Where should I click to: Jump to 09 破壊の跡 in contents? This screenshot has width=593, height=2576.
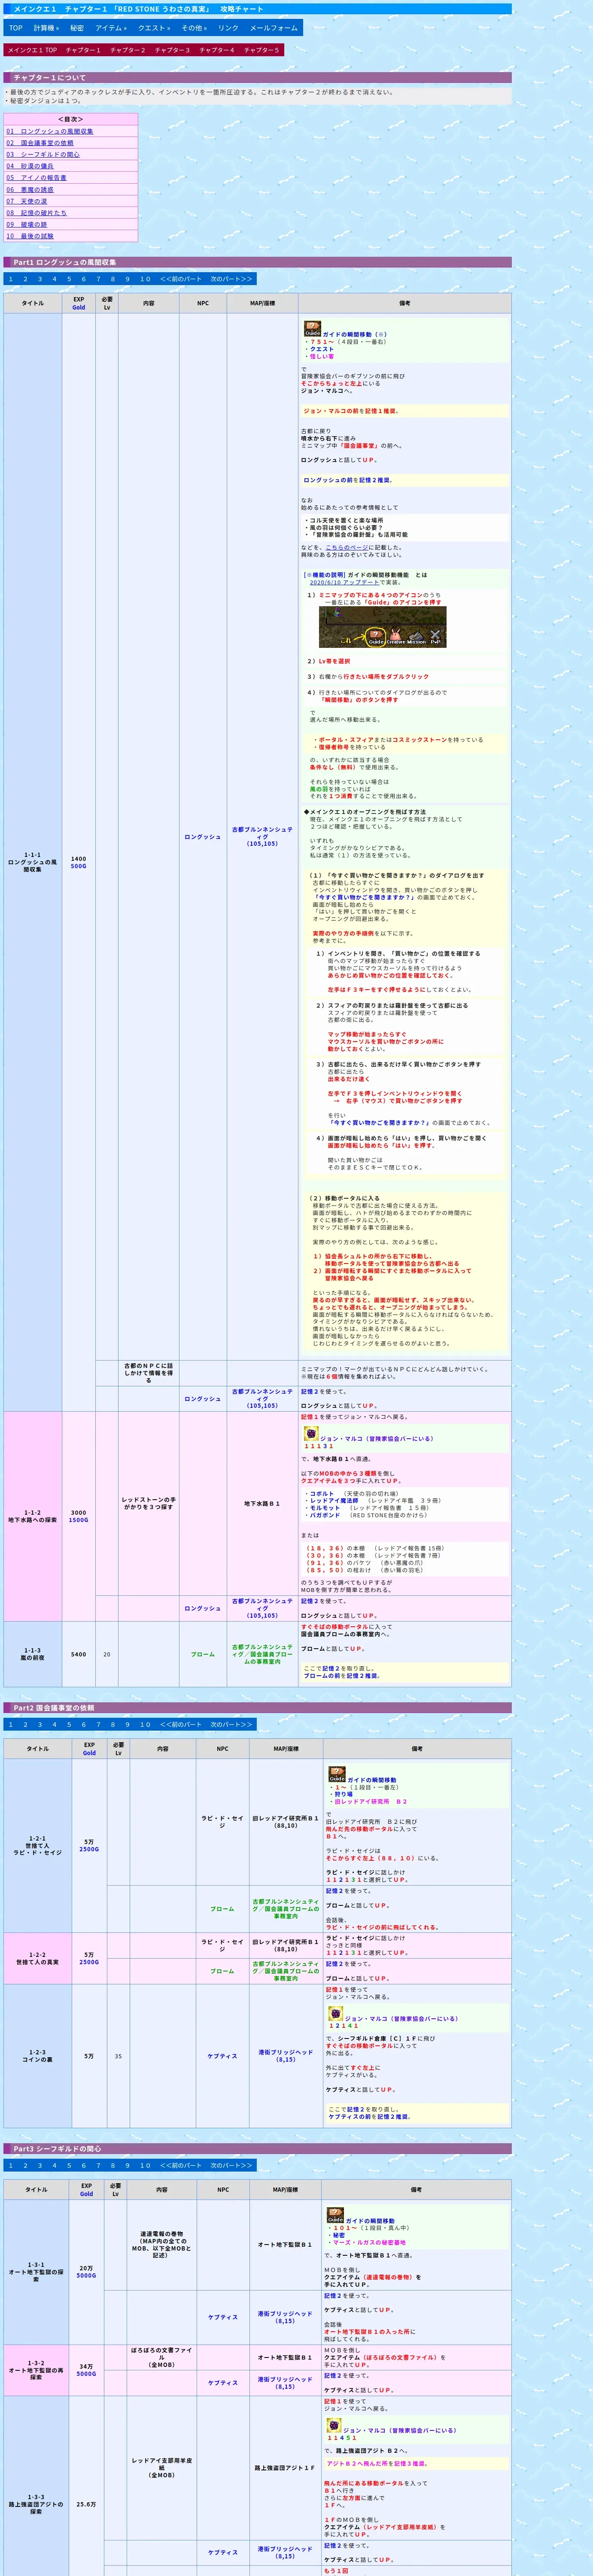click(27, 225)
